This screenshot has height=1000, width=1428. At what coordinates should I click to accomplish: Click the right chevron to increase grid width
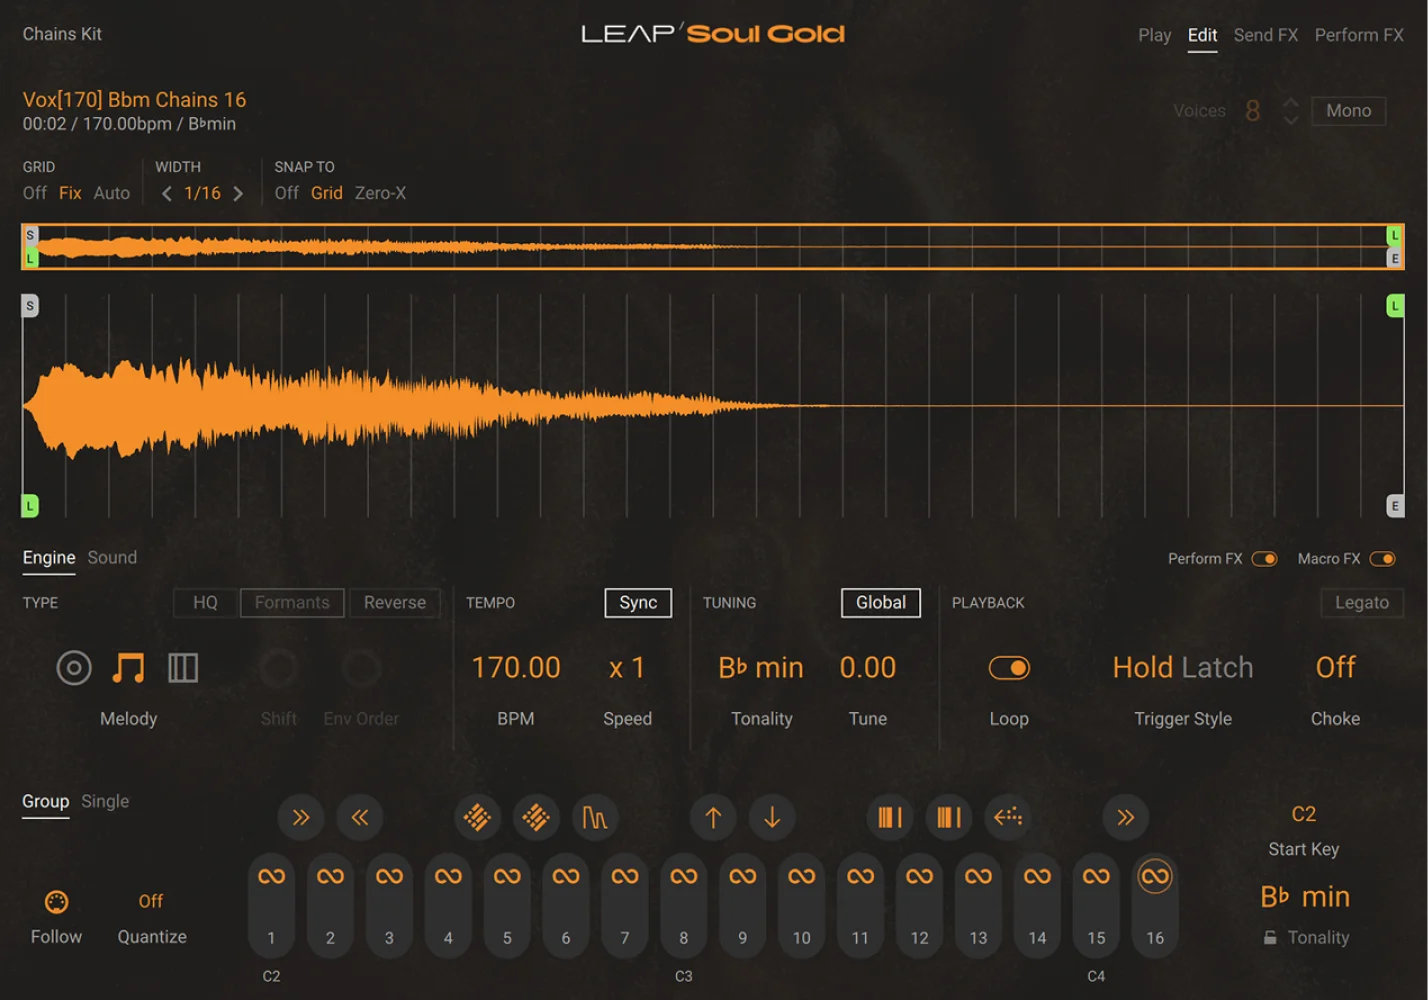[239, 193]
